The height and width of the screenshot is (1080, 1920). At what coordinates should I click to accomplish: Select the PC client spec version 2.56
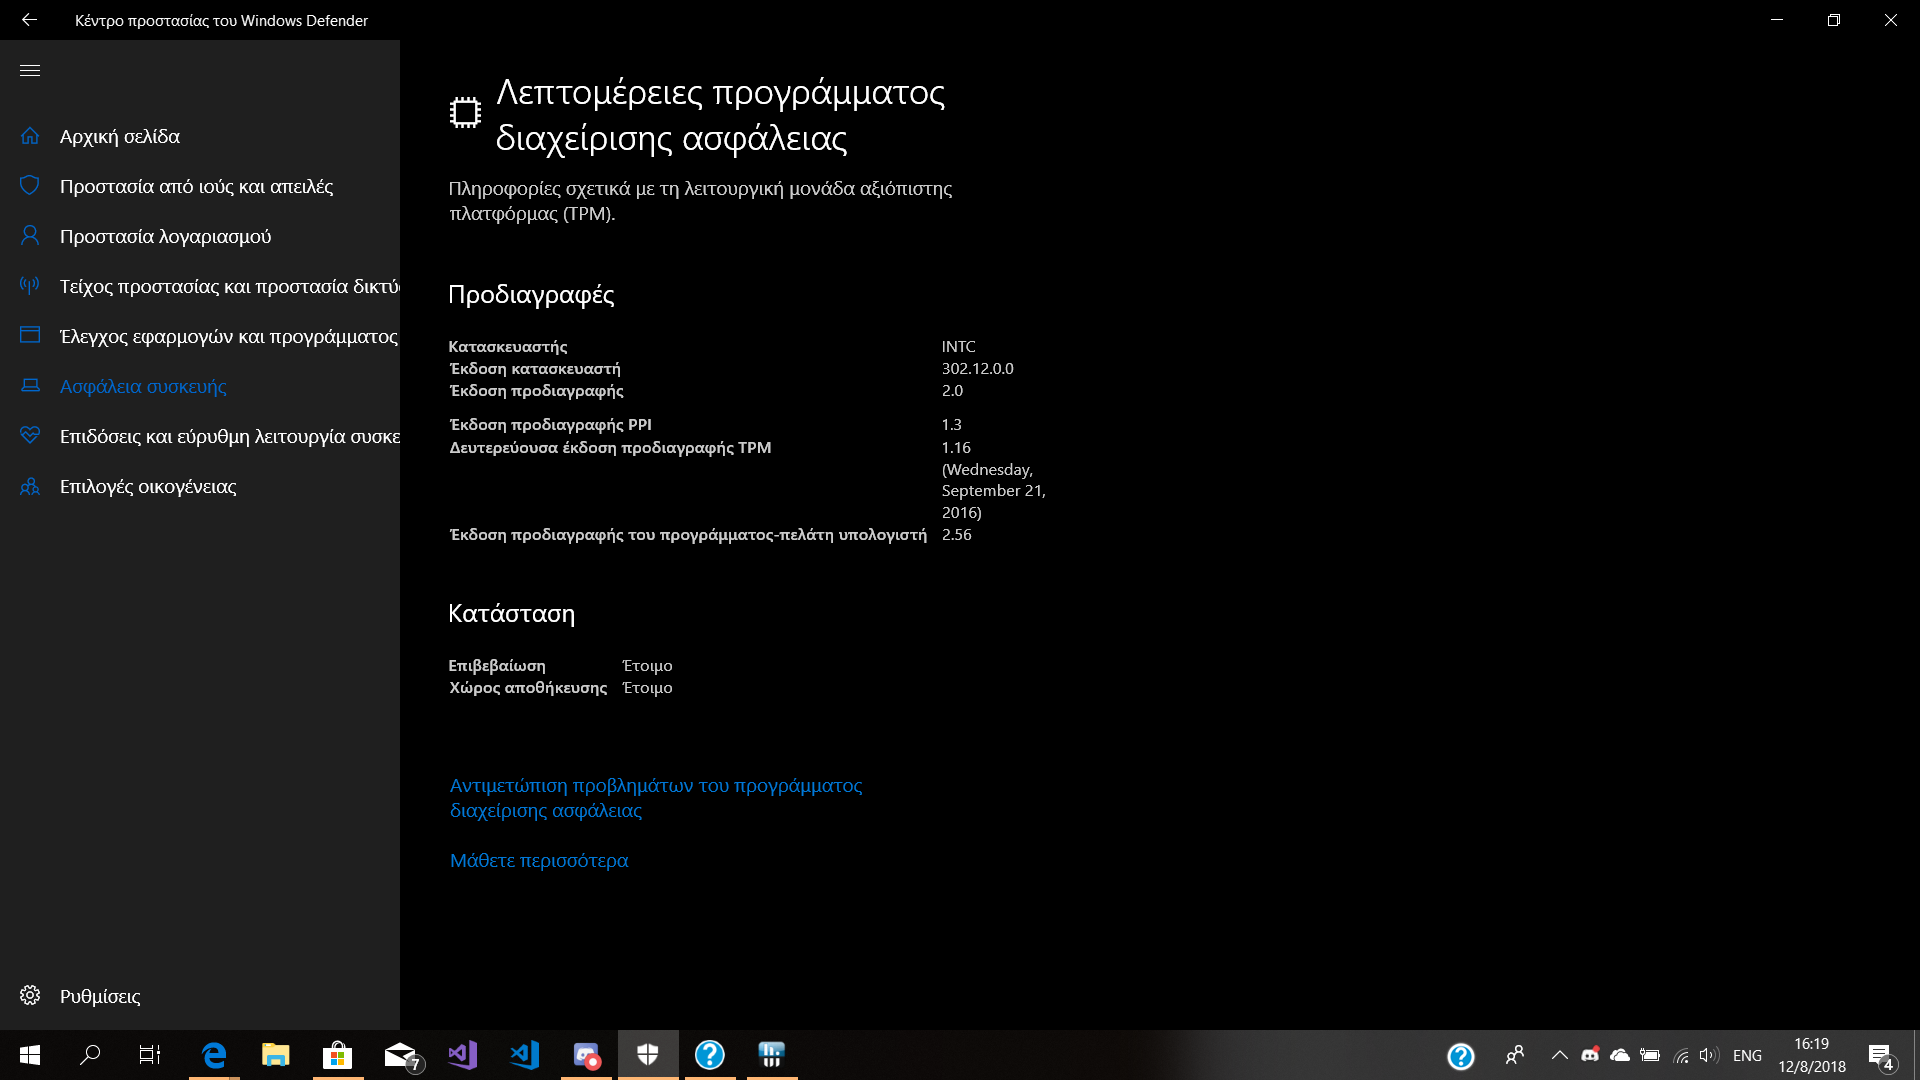pyautogui.click(x=956, y=534)
